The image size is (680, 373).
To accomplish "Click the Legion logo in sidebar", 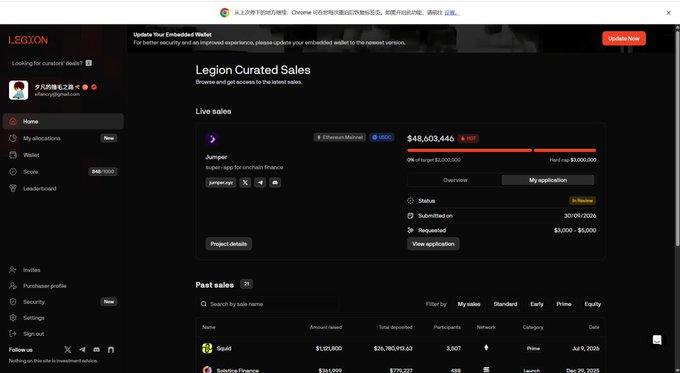I will [28, 40].
